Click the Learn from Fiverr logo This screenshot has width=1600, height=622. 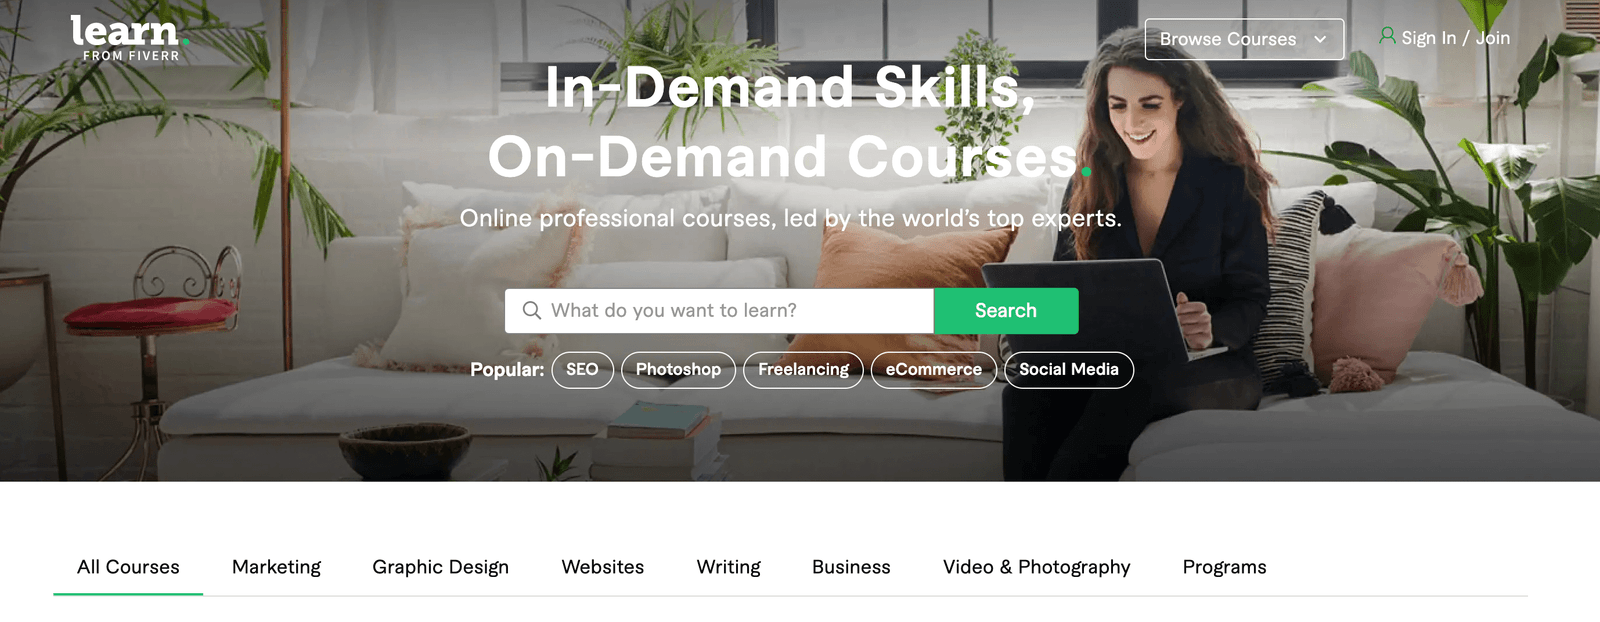tap(129, 38)
